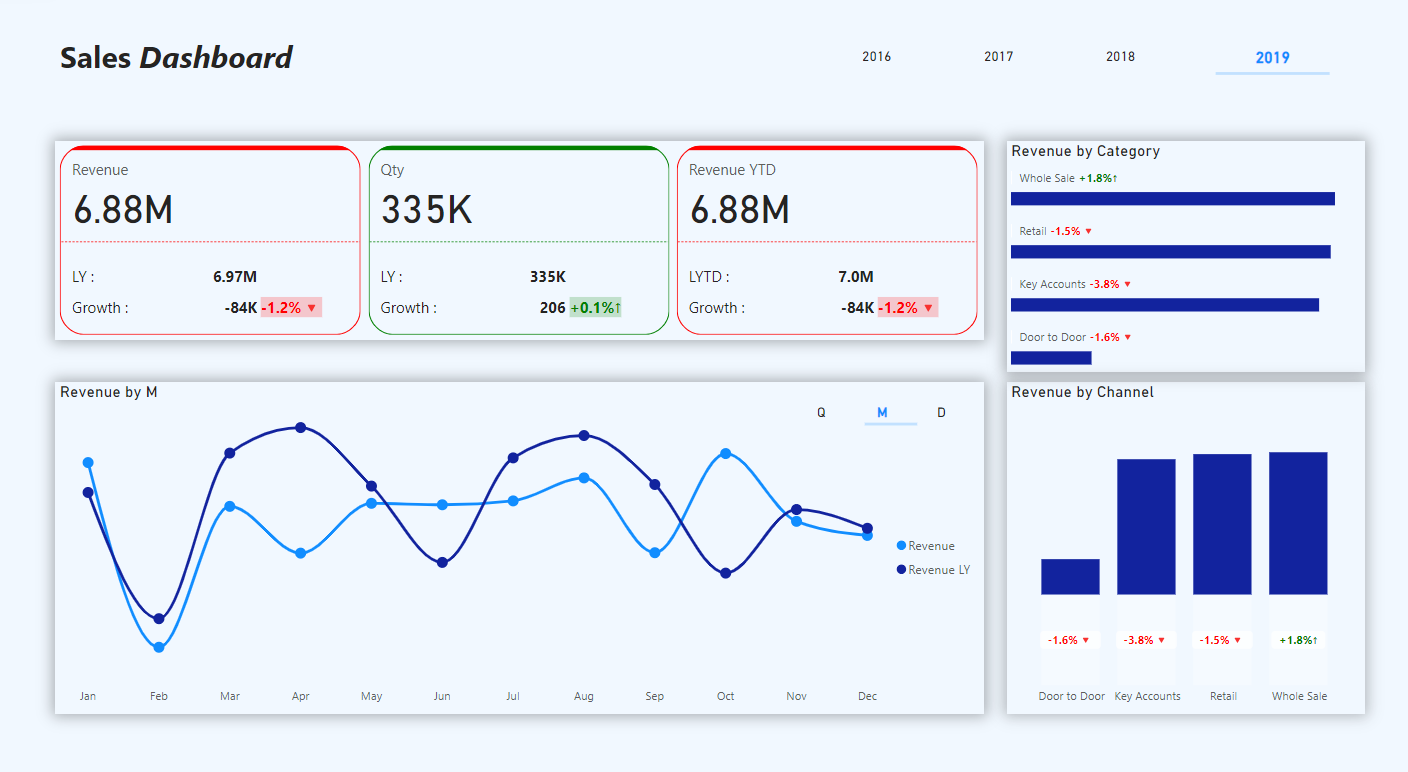Click the Revenue legend marker
This screenshot has height=772, width=1408.
coord(902,546)
